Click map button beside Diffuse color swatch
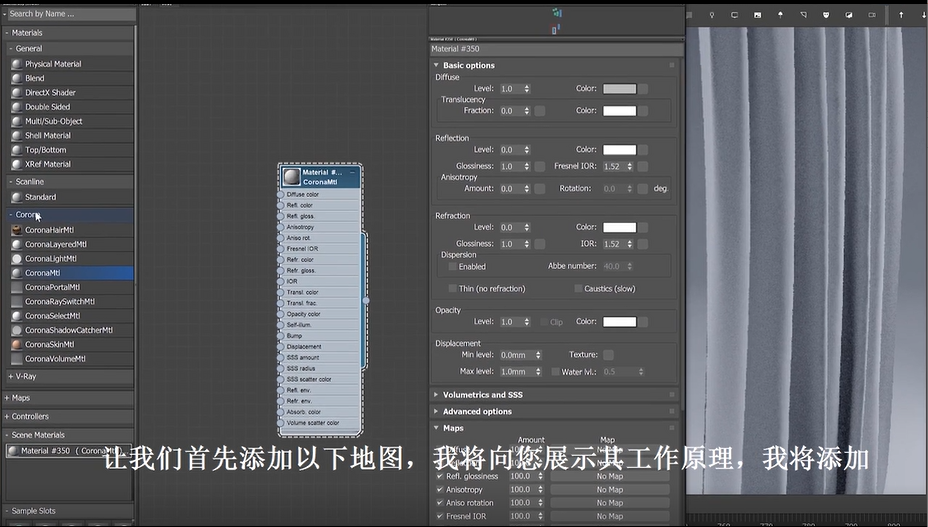The width and height of the screenshot is (928, 527). coord(643,89)
